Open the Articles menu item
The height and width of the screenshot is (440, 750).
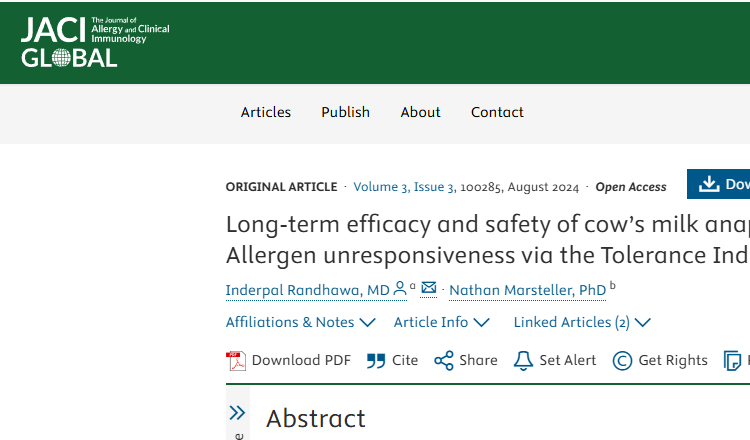[265, 112]
